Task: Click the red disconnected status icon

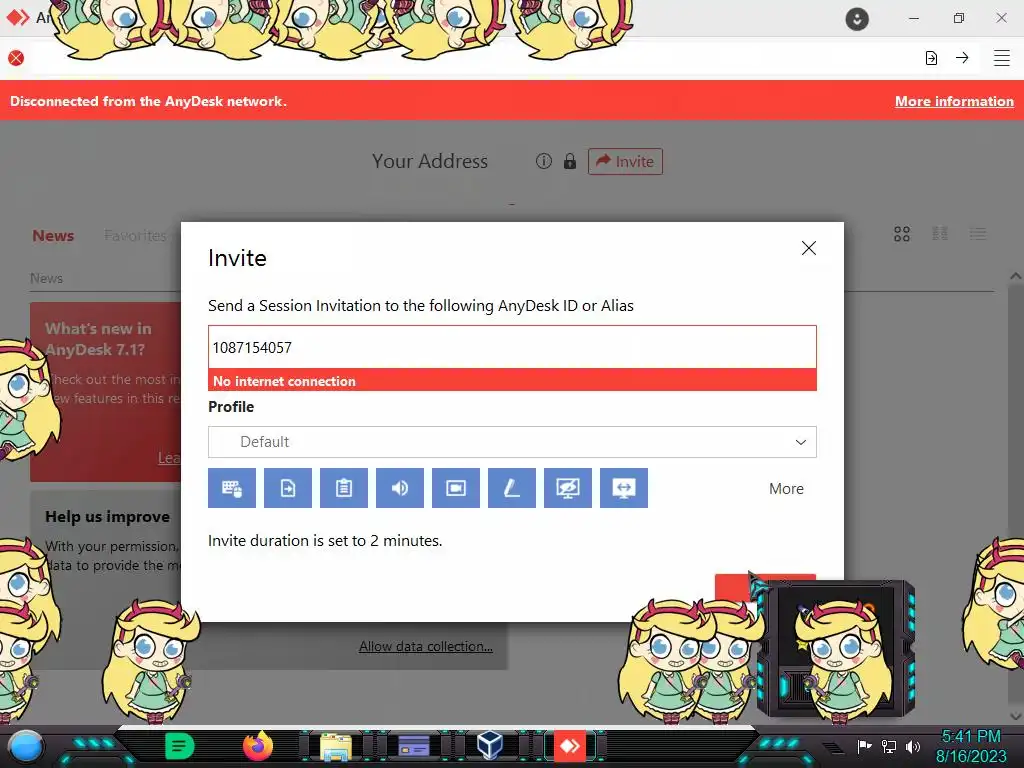Action: coord(16,58)
